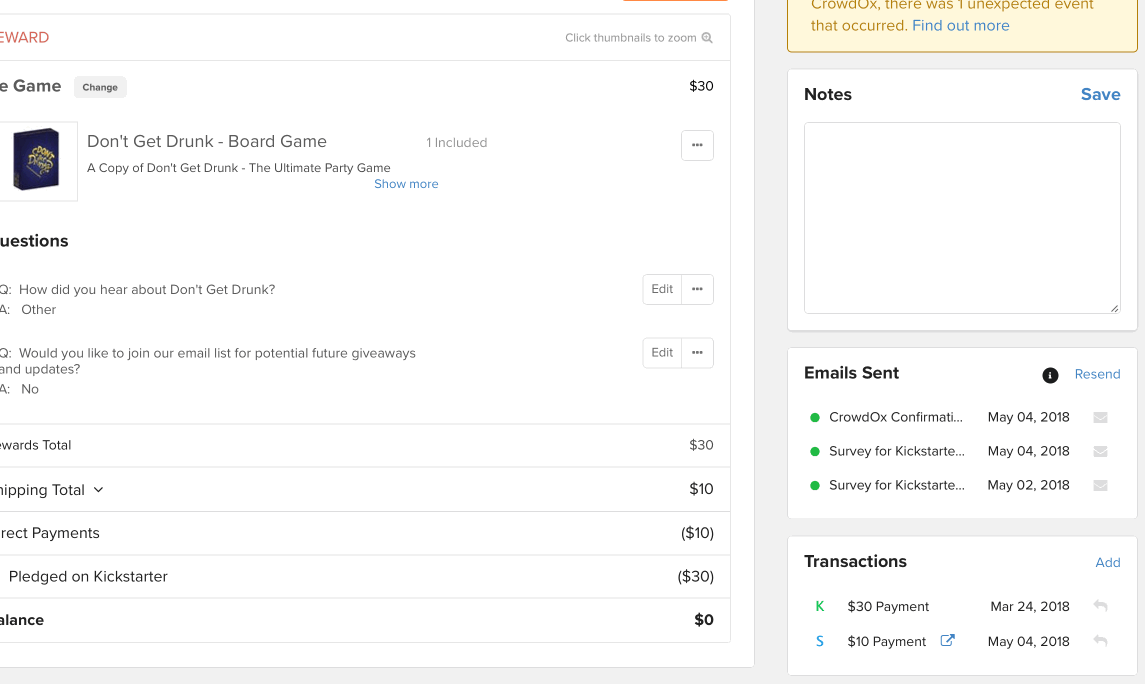1145x684 pixels.
Task: Click Resend in Emails Sent
Action: click(x=1097, y=374)
